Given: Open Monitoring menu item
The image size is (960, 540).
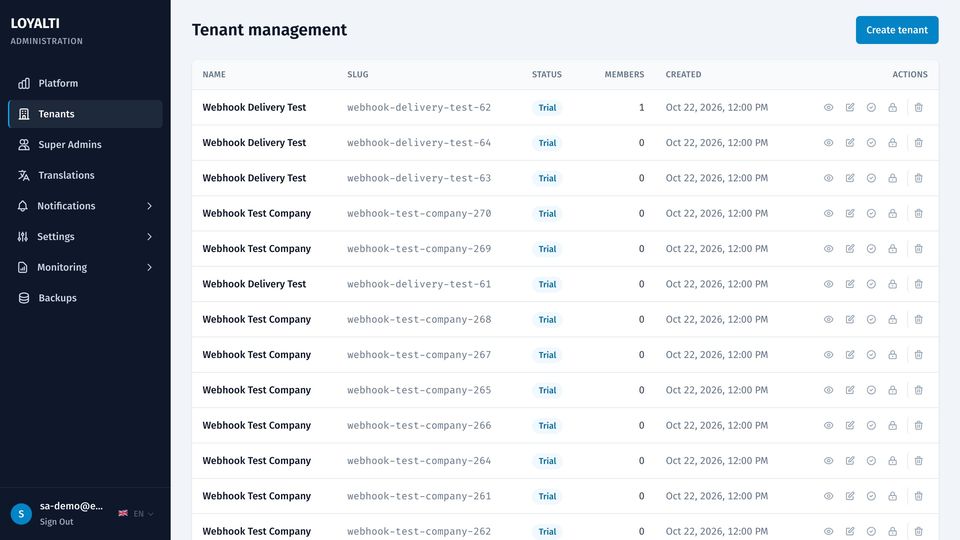Looking at the screenshot, I should [x=85, y=267].
